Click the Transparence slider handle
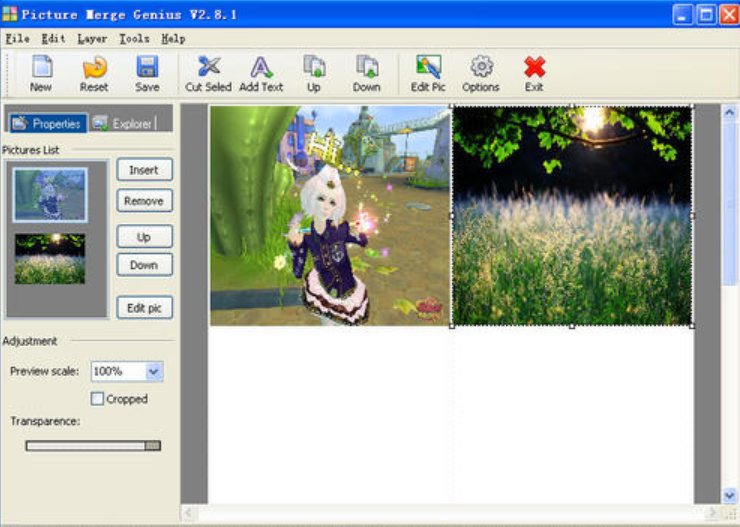This screenshot has width=740, height=527. coord(152,446)
